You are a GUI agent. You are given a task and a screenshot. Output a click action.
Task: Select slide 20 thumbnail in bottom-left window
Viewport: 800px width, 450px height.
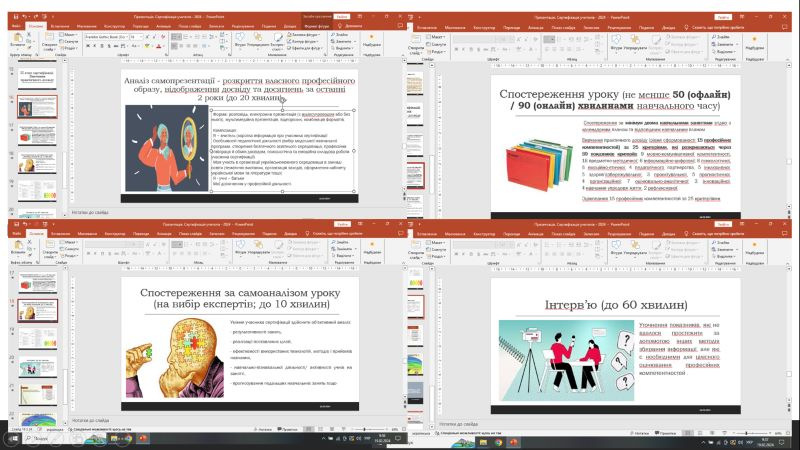(x=37, y=366)
